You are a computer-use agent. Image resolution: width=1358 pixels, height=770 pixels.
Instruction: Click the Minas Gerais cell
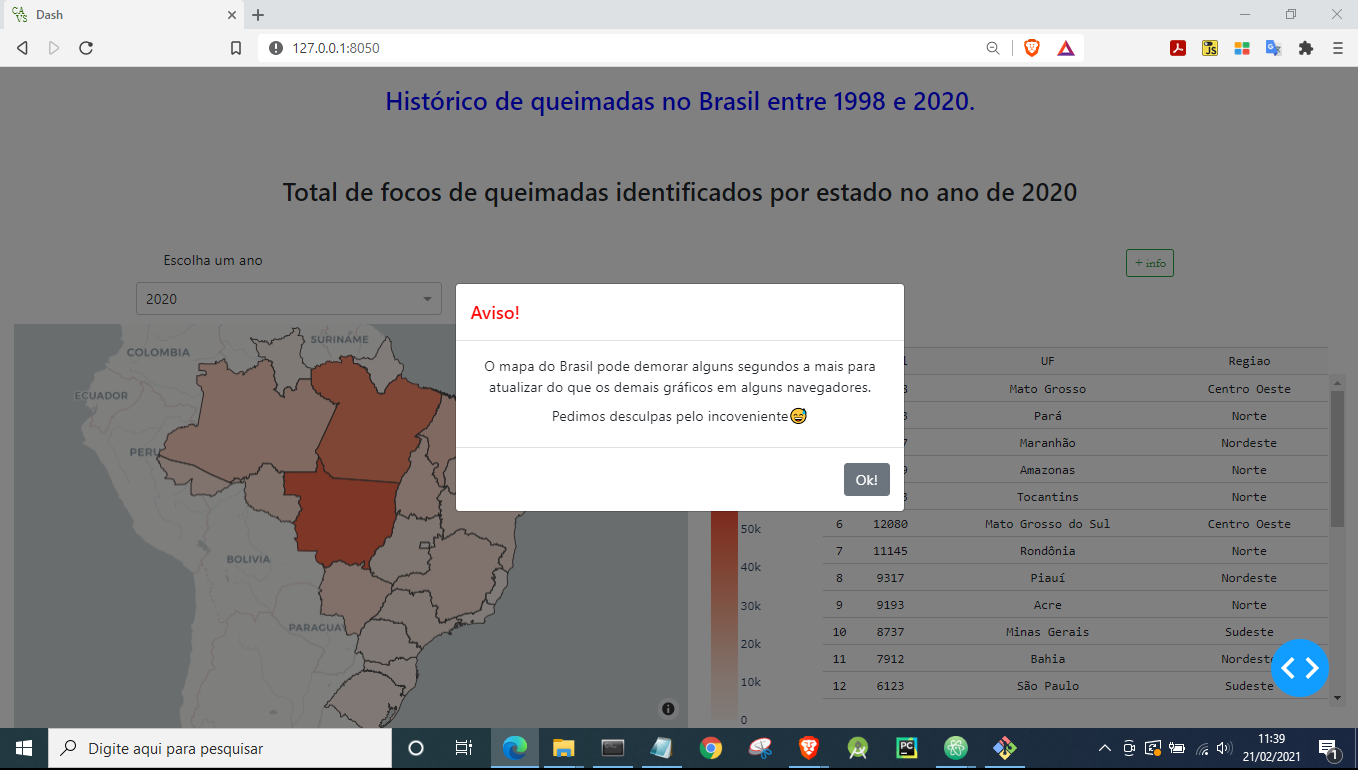click(1047, 631)
